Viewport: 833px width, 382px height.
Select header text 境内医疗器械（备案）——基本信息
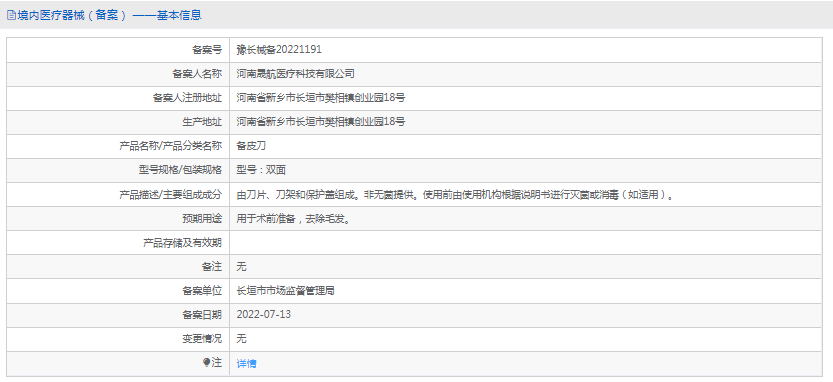click(x=109, y=15)
